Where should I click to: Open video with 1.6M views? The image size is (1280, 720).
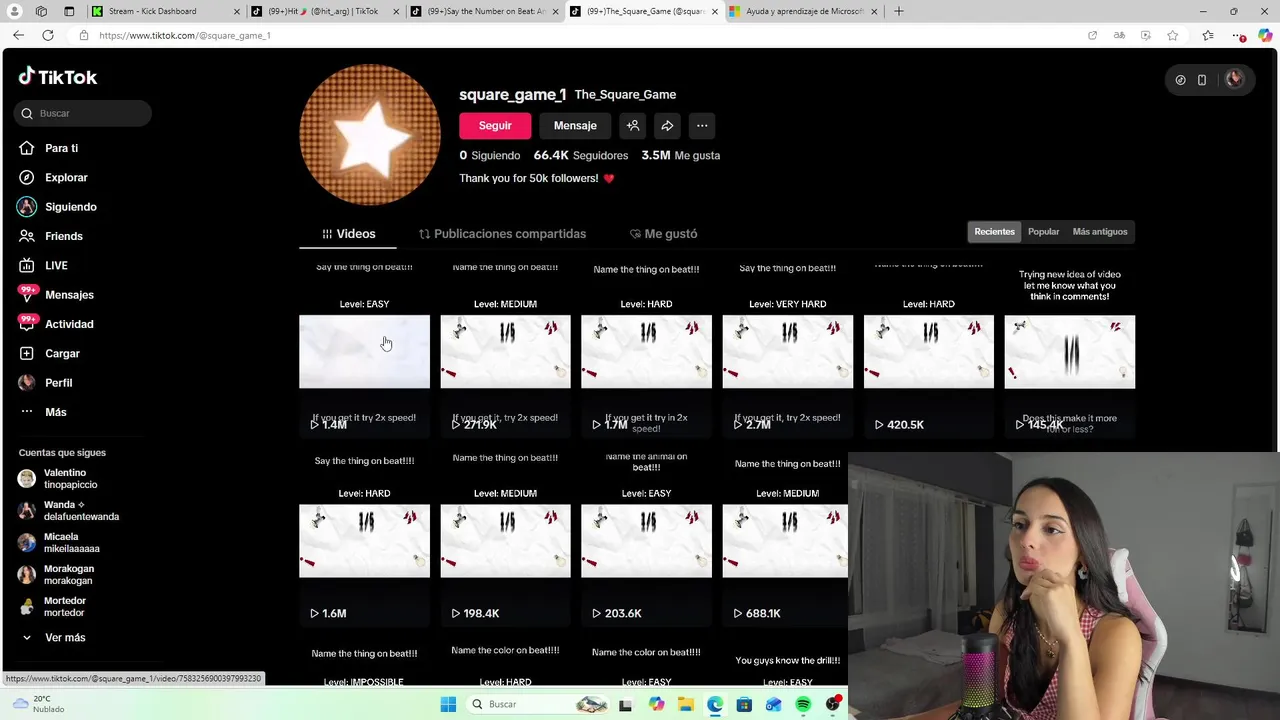pyautogui.click(x=364, y=540)
